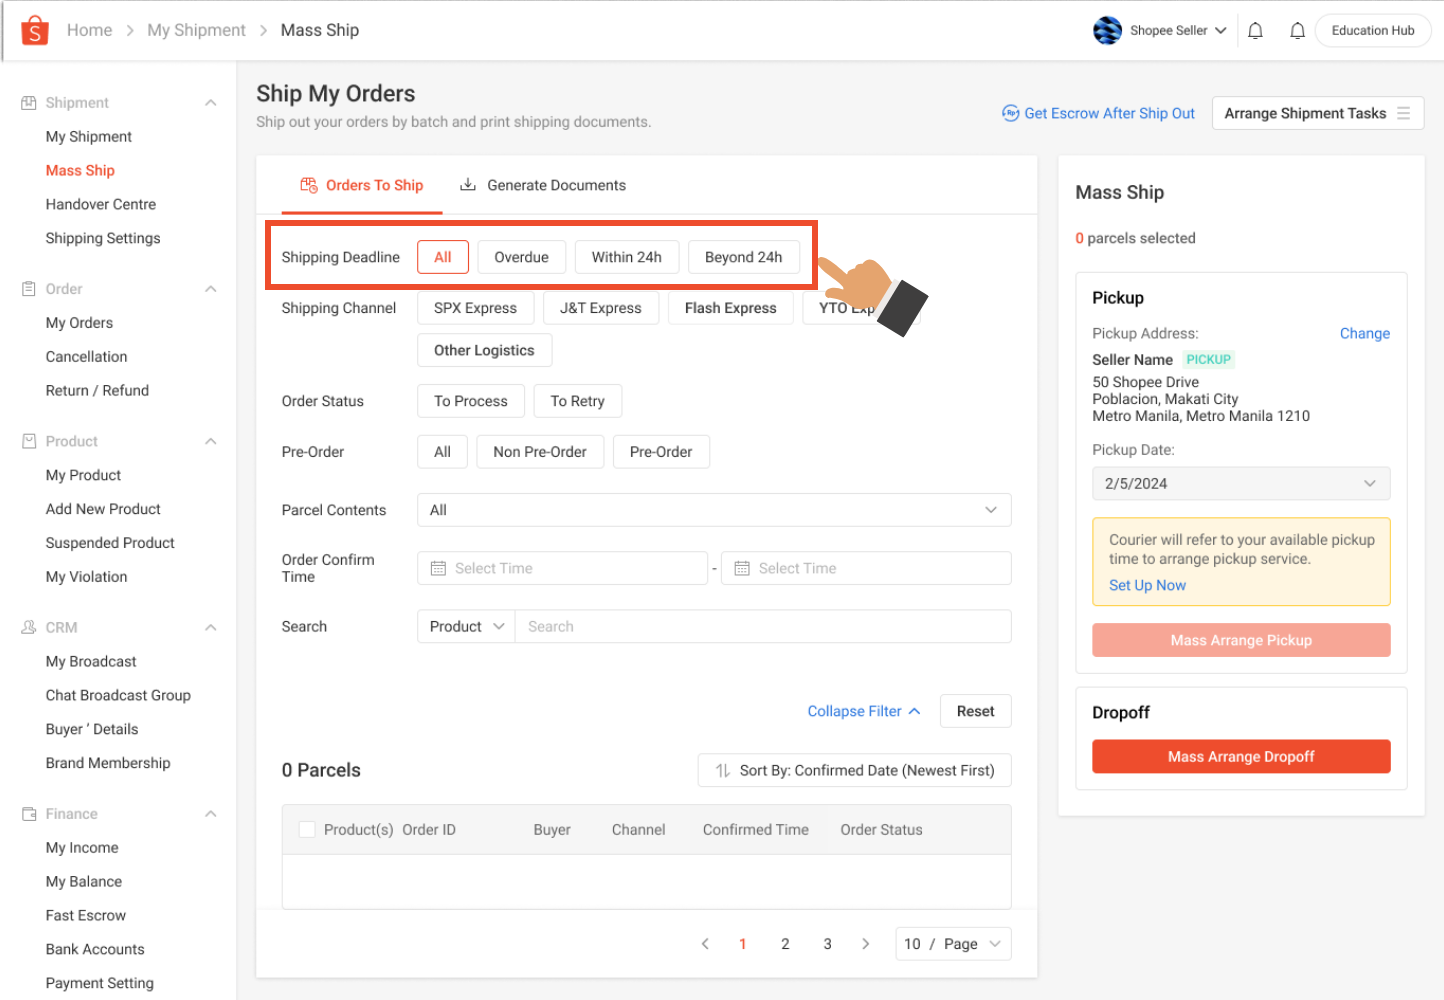This screenshot has height=1000, width=1444.
Task: Tick the select-all parcels checkbox
Action: [x=307, y=829]
